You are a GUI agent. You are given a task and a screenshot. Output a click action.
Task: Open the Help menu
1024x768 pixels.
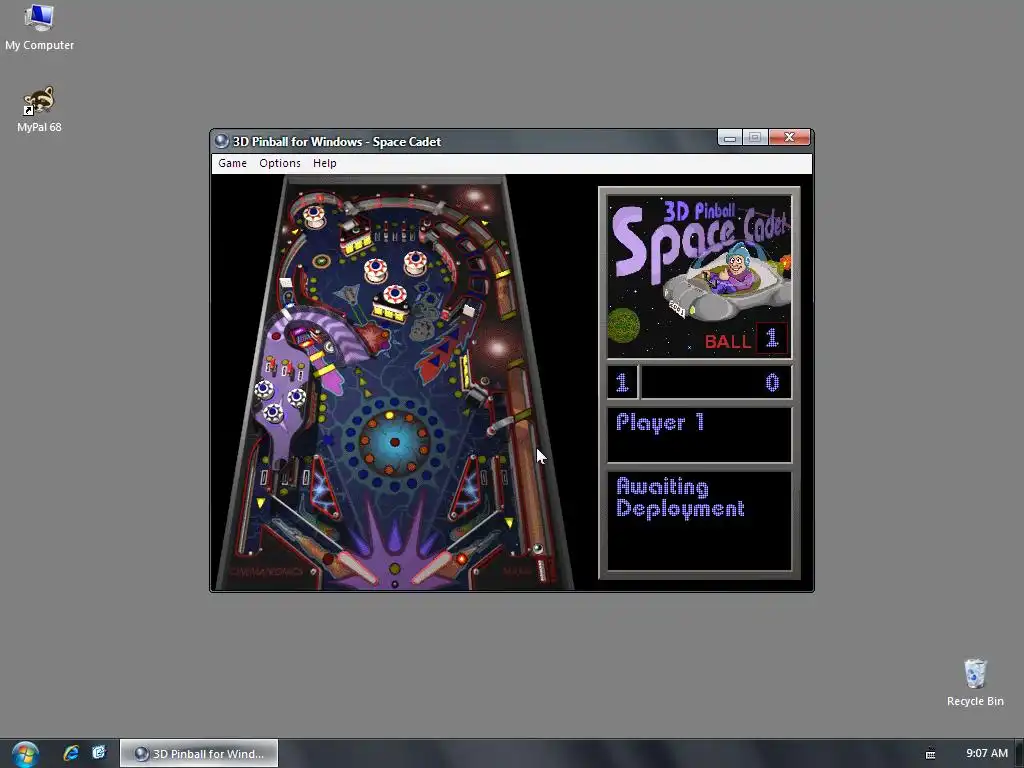pos(325,163)
